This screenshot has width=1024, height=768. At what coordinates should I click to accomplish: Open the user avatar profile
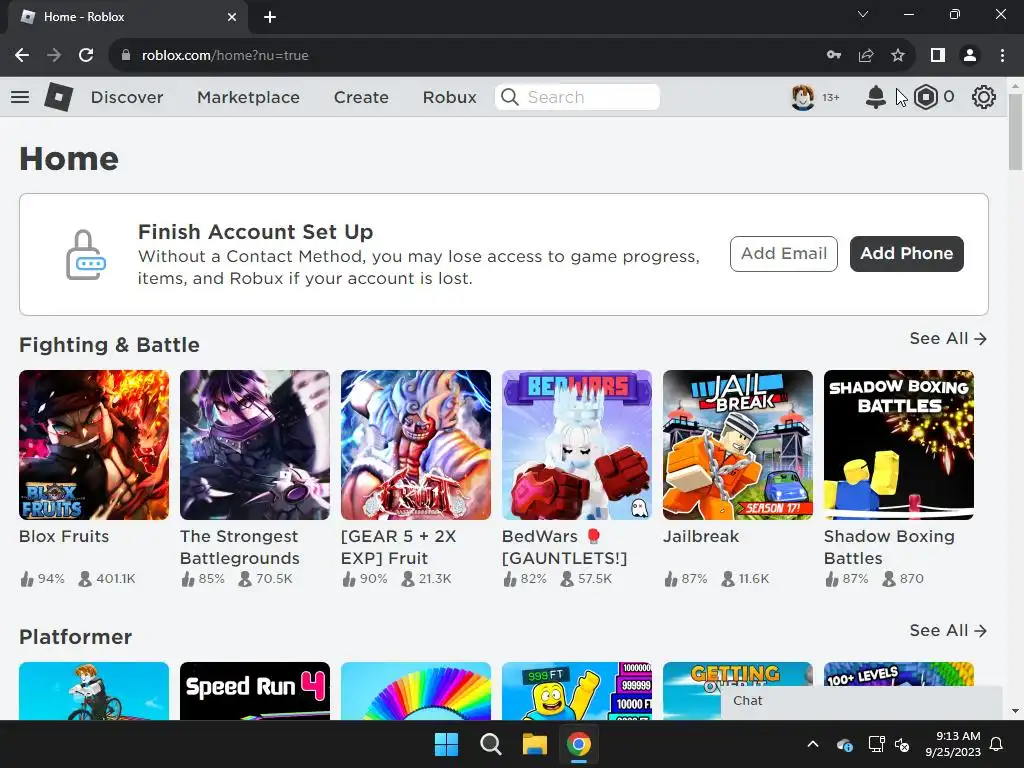click(x=803, y=97)
